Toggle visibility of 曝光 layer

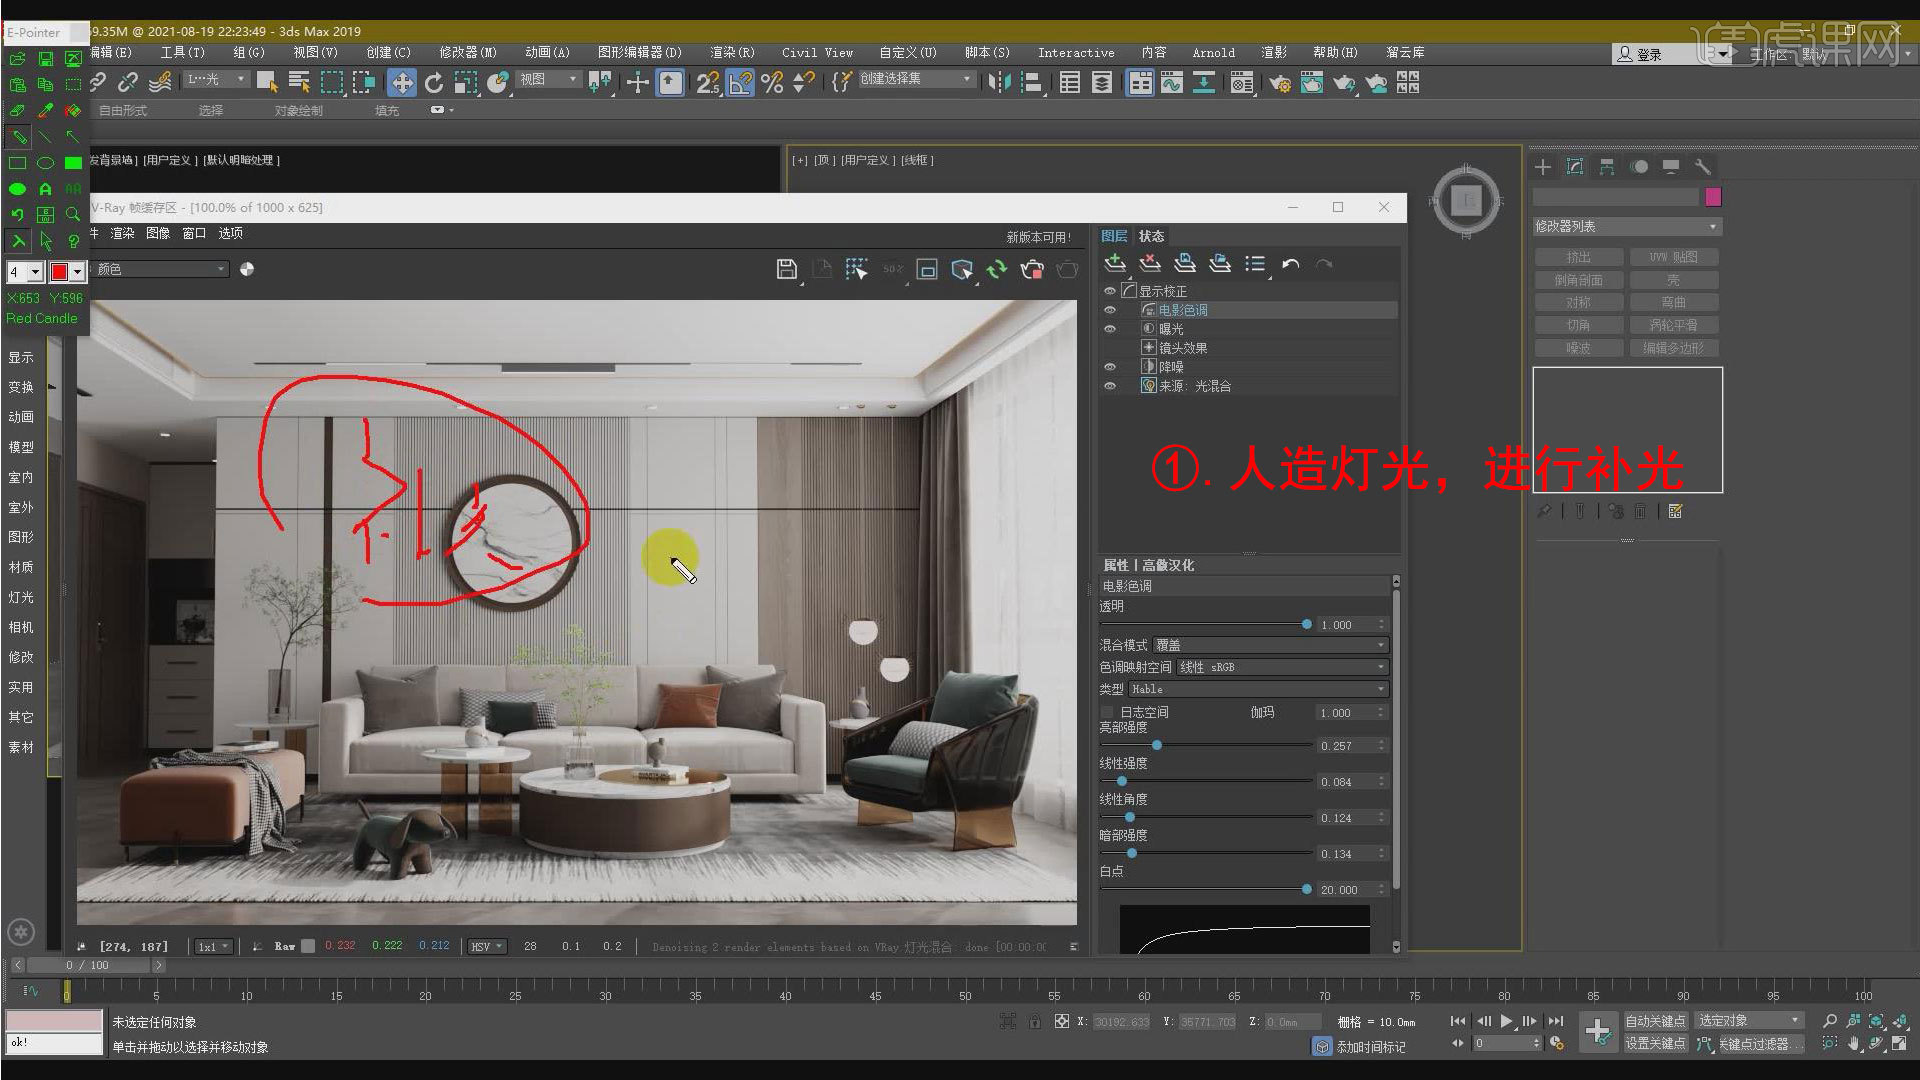pos(1109,329)
